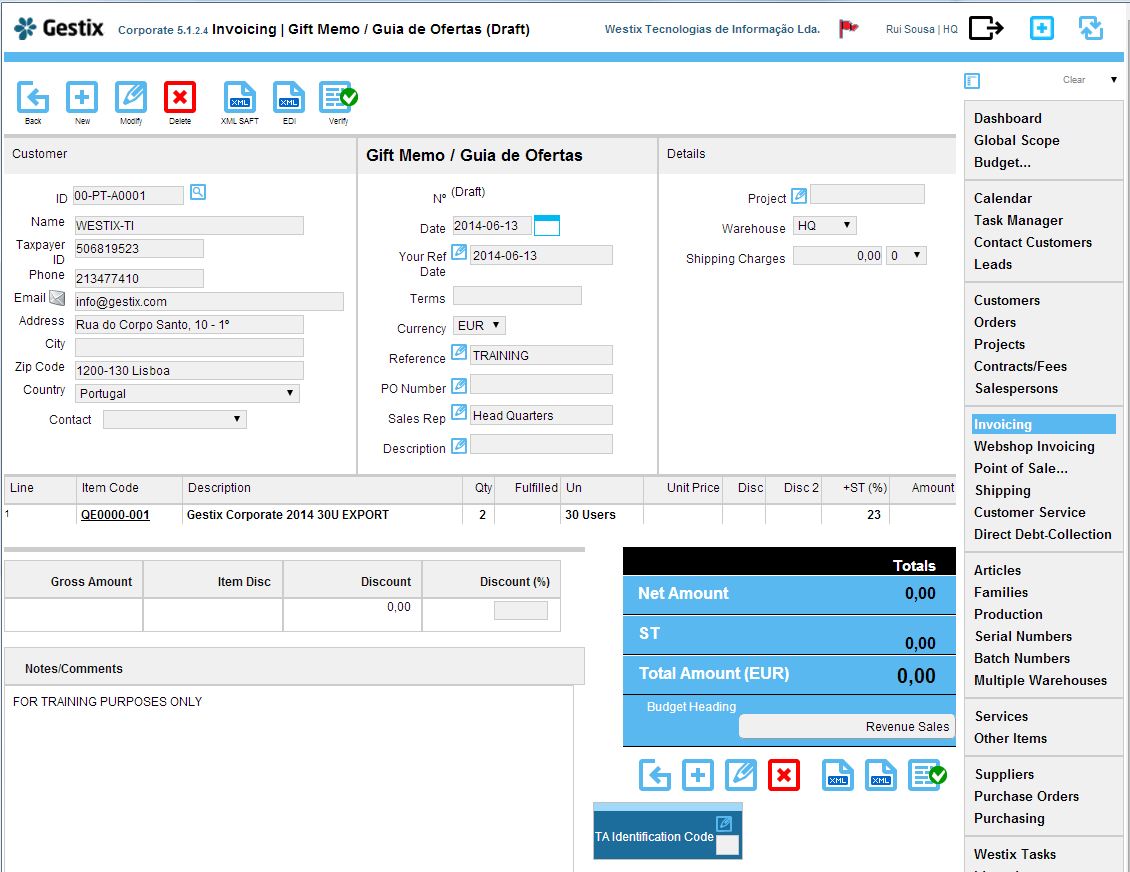Image resolution: width=1130 pixels, height=872 pixels.
Task: Click the Email envelope icon
Action: click(57, 298)
